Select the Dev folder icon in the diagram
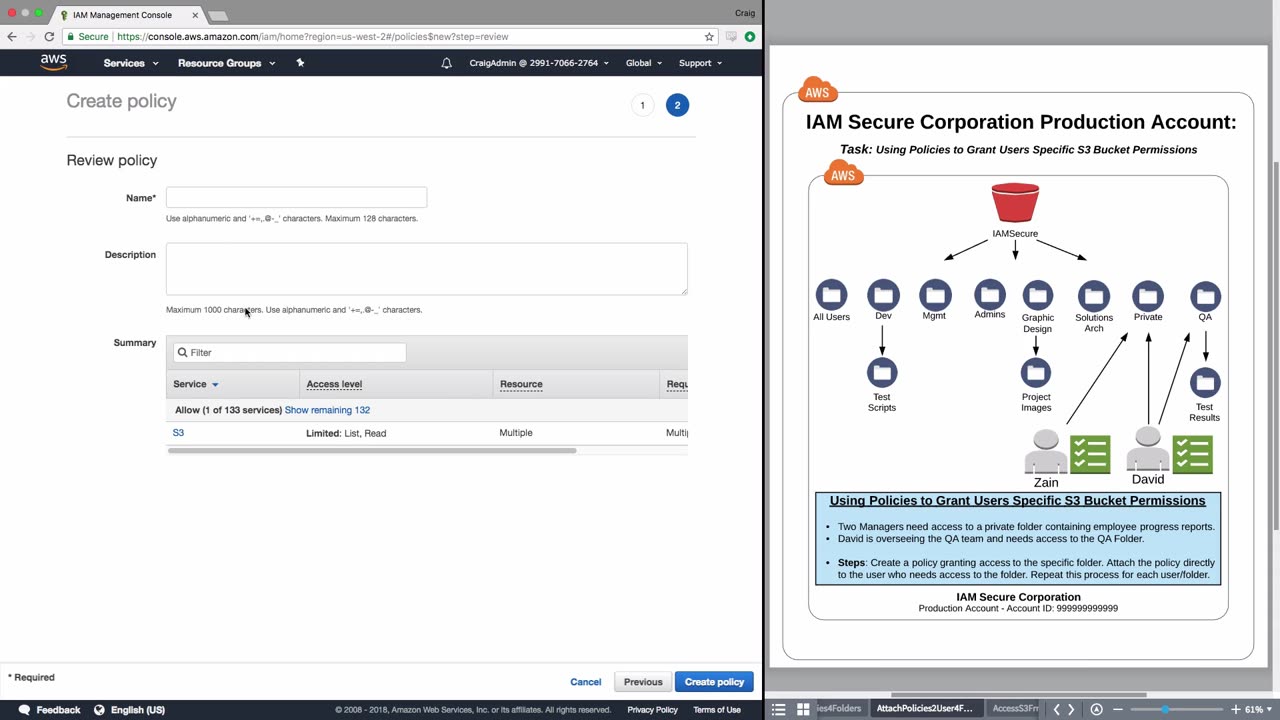Screen dimensions: 1280x720 pos(883,296)
